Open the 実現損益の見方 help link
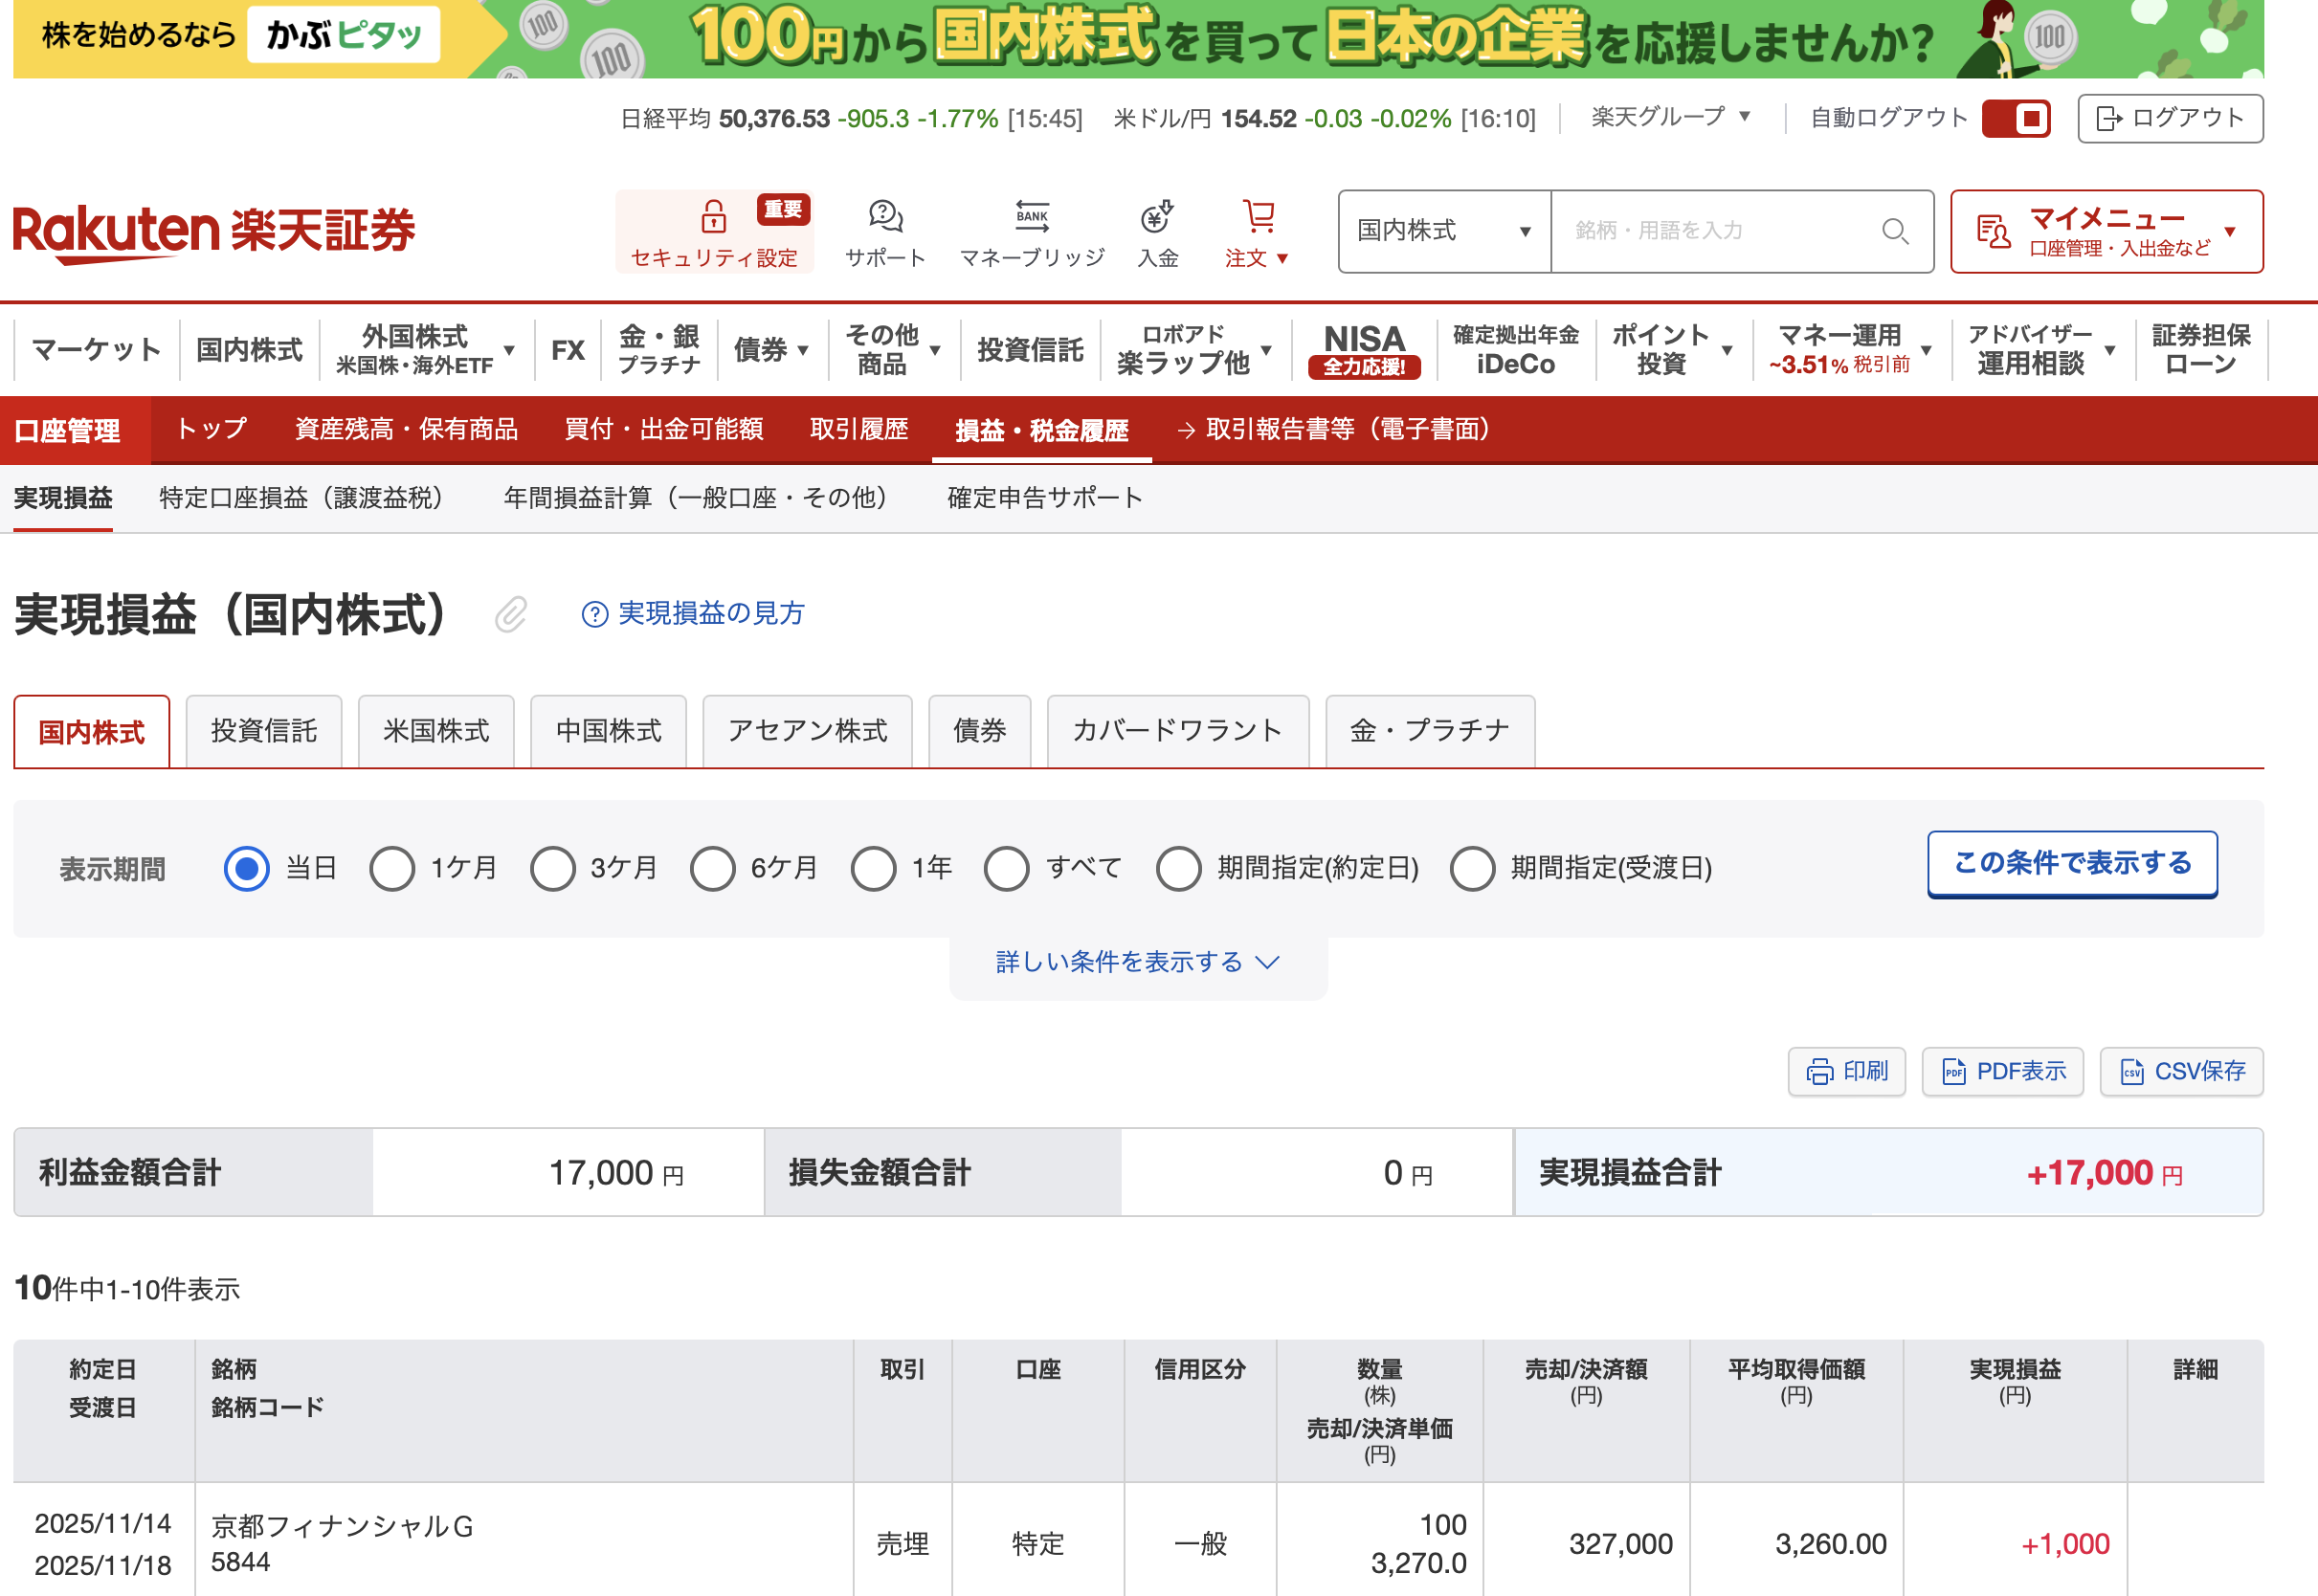The image size is (2318, 1596). tap(694, 614)
